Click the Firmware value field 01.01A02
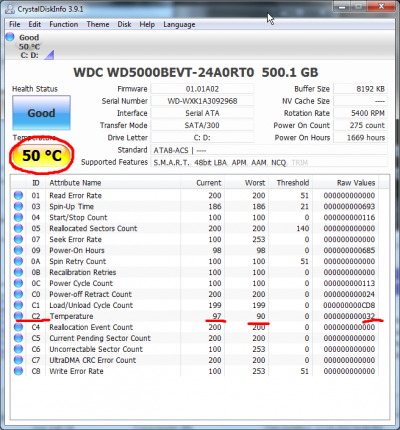The width and height of the screenshot is (400, 430). (x=202, y=89)
